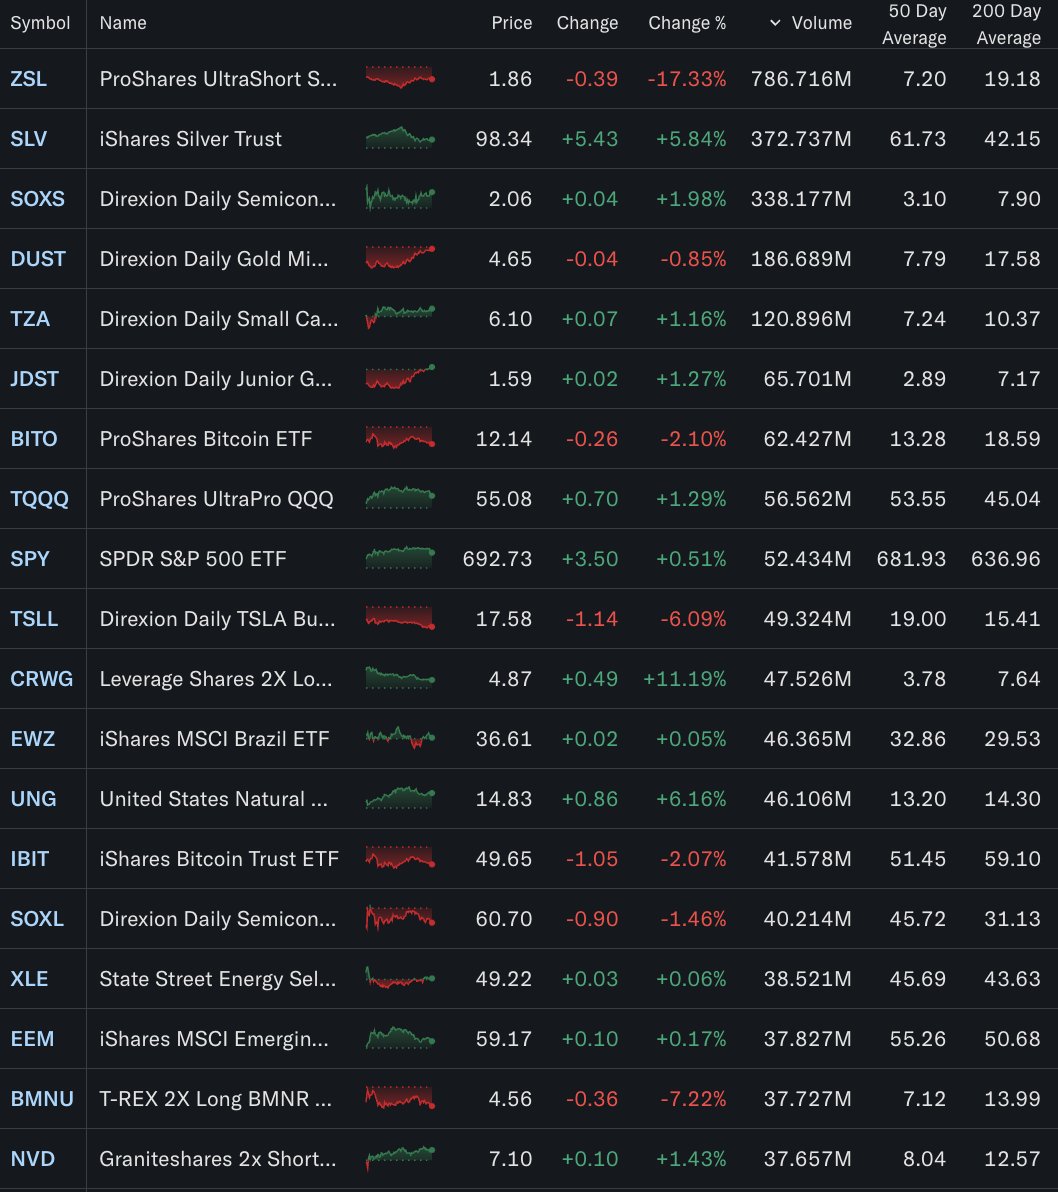
Task: Select the EEM emerging markets ticker
Action: pyautogui.click(x=31, y=1038)
